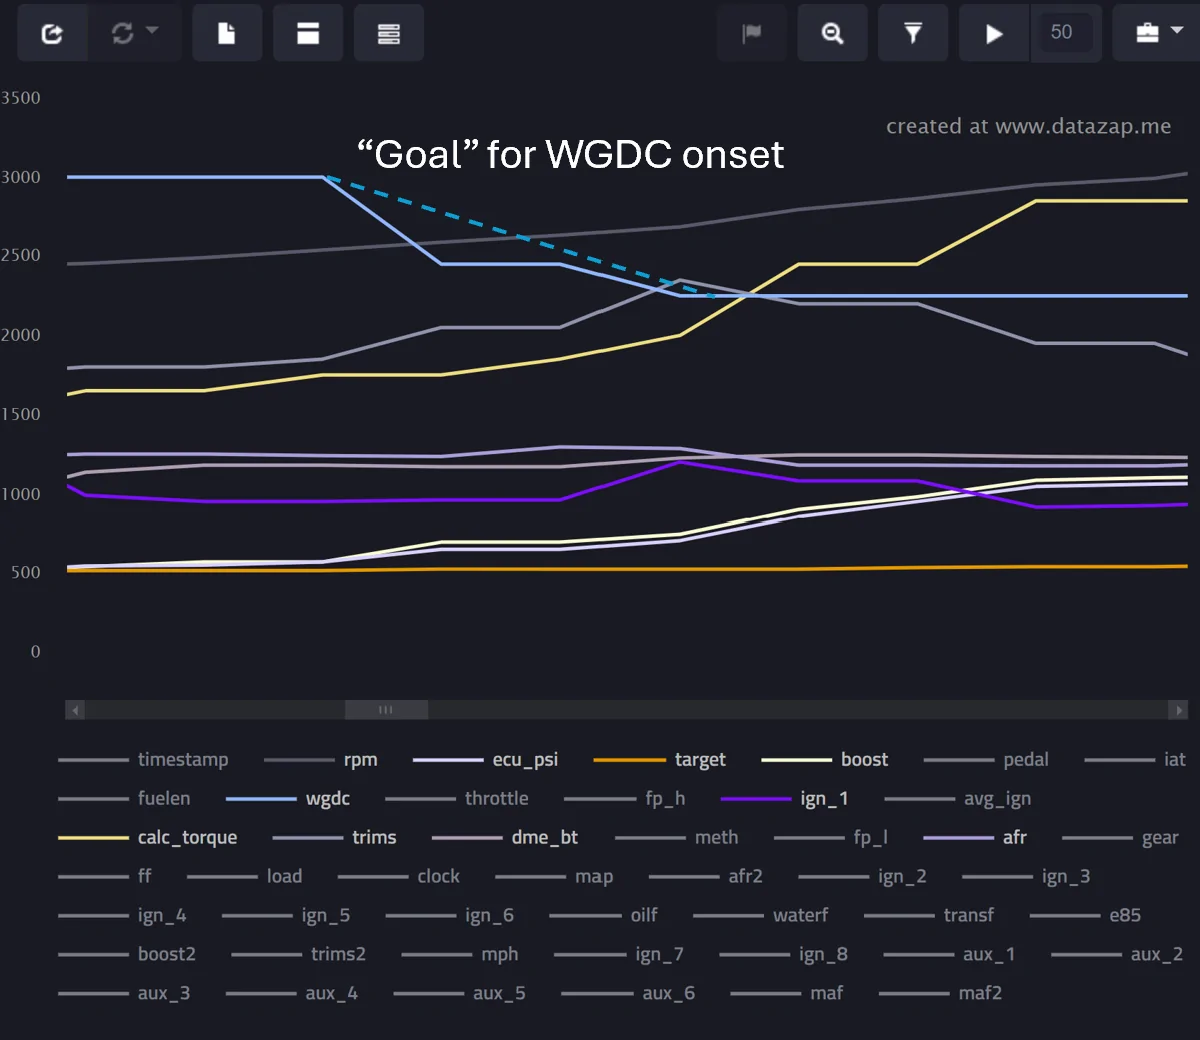Click the chart scrollbar right arrow
Viewport: 1200px width, 1040px height.
point(1178,710)
